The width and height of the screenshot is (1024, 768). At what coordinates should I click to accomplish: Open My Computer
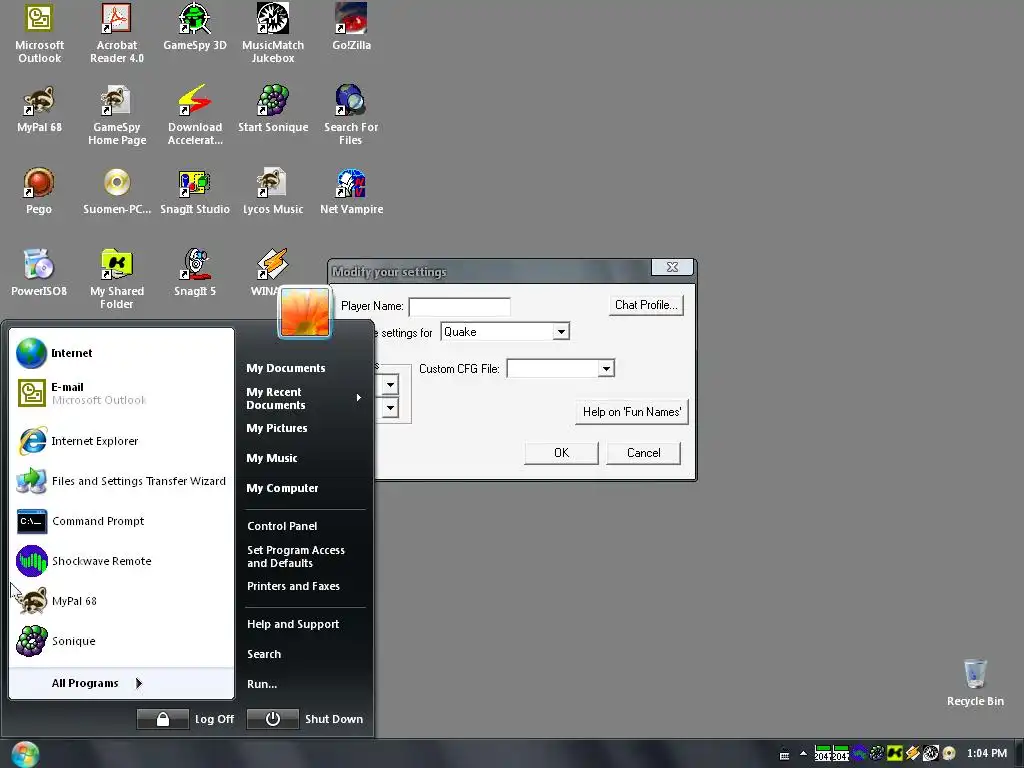coord(282,488)
